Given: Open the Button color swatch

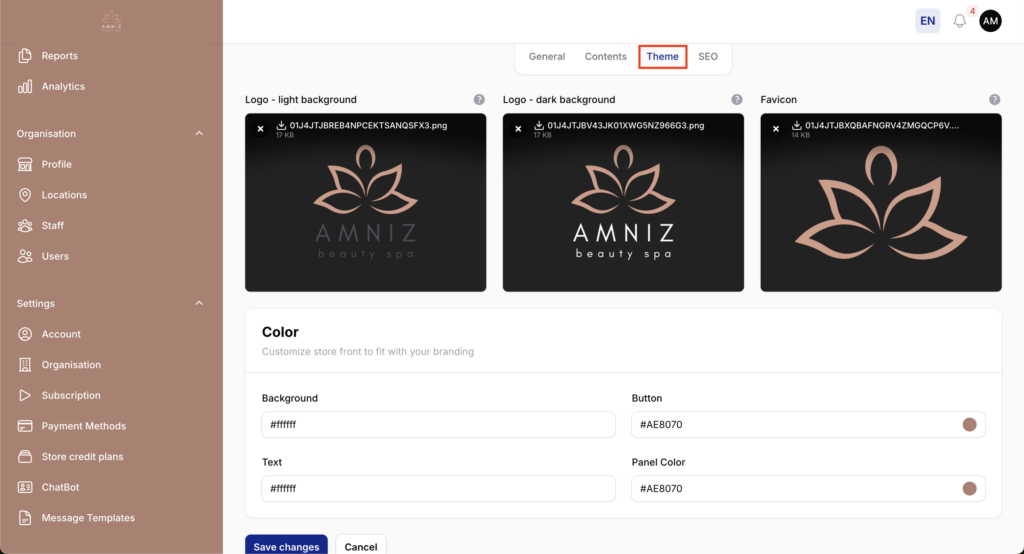Looking at the screenshot, I should click(x=969, y=425).
